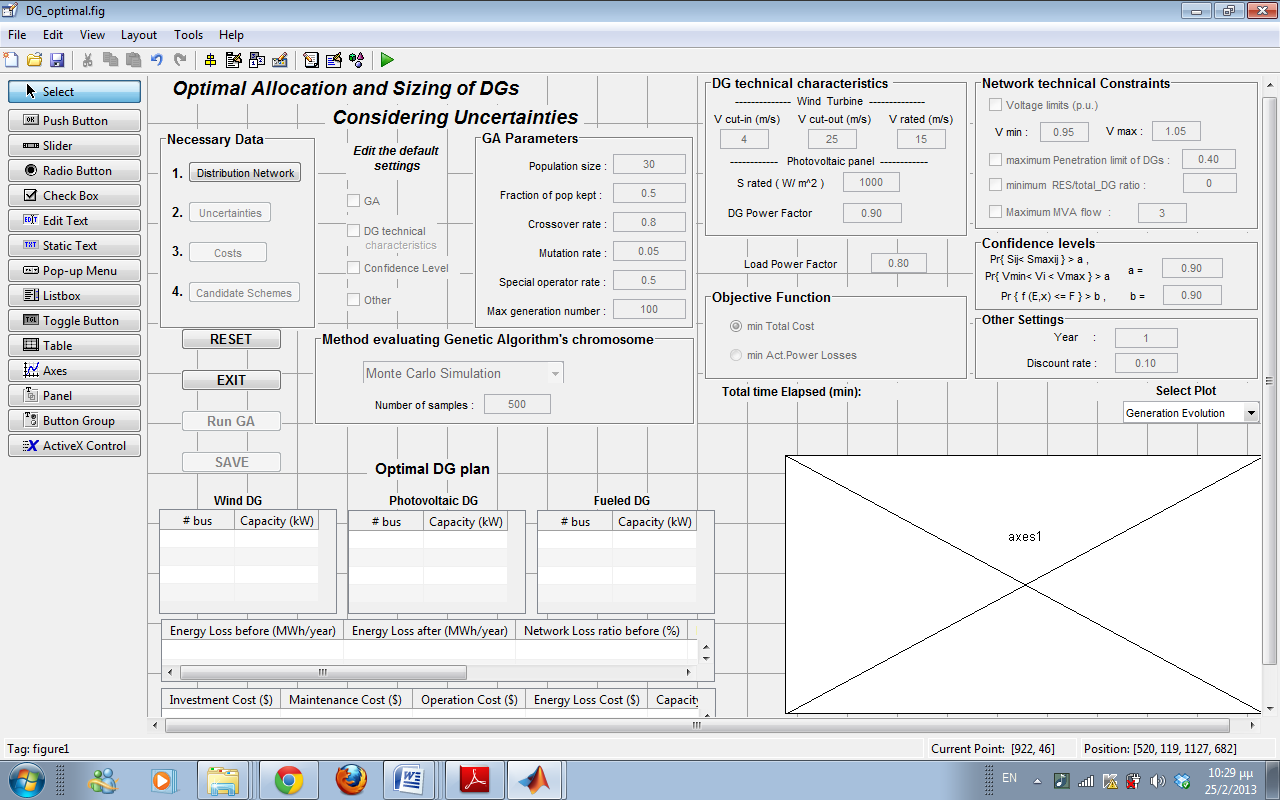Image resolution: width=1280 pixels, height=800 pixels.
Task: Open the M-file Editor icon
Action: pyautogui.click(x=311, y=60)
